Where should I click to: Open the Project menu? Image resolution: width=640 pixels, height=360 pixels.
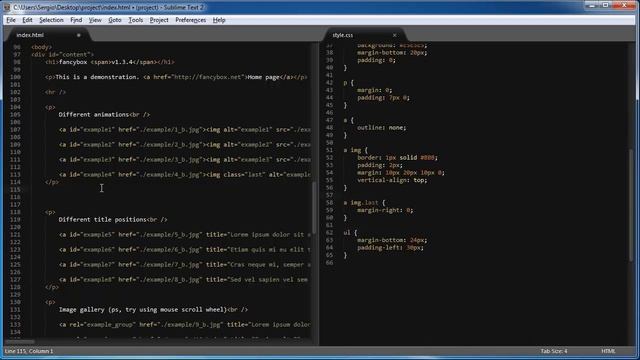pyautogui.click(x=159, y=20)
